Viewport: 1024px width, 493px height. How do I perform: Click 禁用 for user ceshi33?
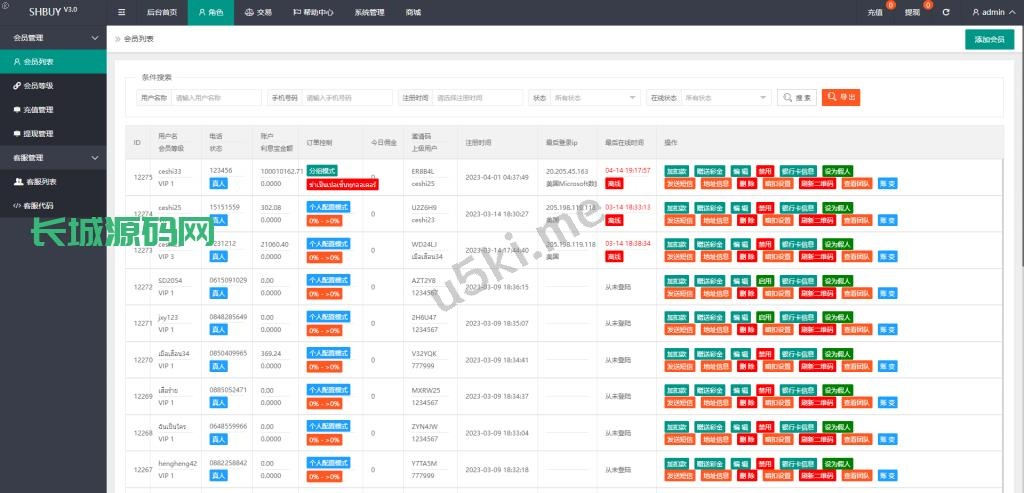pos(764,171)
